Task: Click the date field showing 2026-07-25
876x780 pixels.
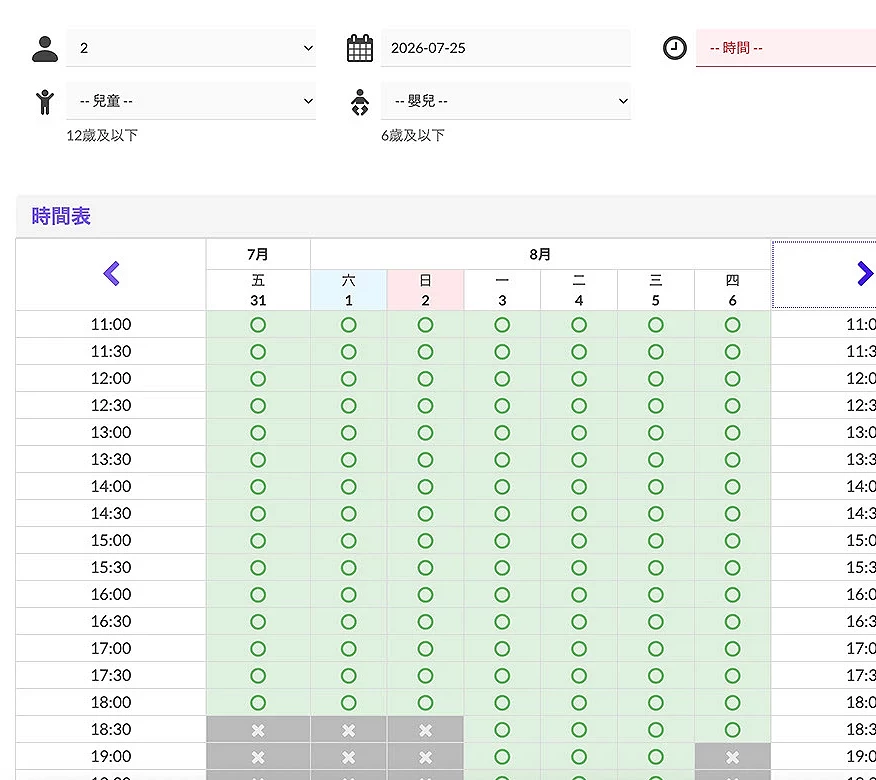Action: (x=506, y=48)
